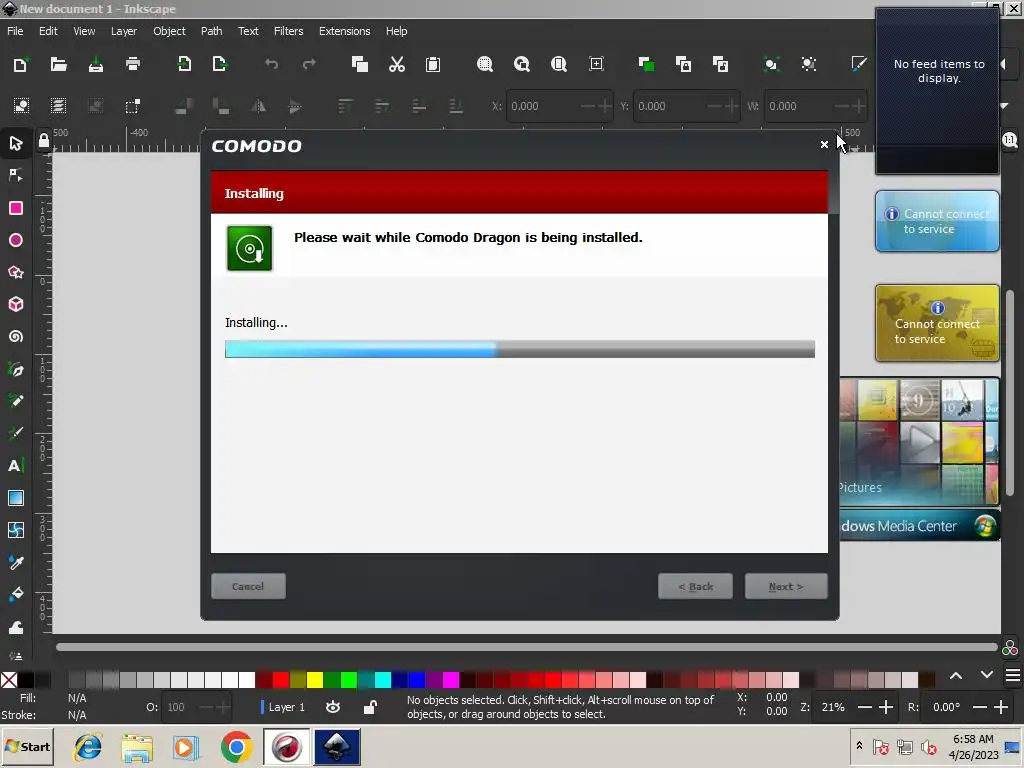Launch Google Chrome from the taskbar

click(x=236, y=747)
